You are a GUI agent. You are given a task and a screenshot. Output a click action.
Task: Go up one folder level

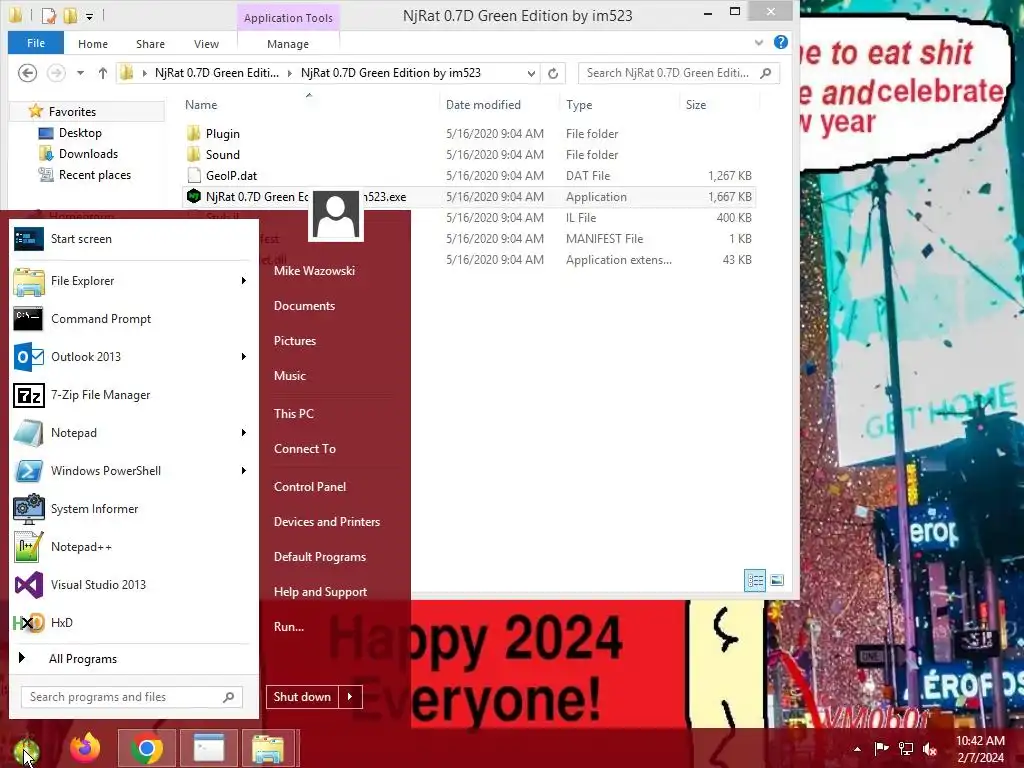pos(103,73)
